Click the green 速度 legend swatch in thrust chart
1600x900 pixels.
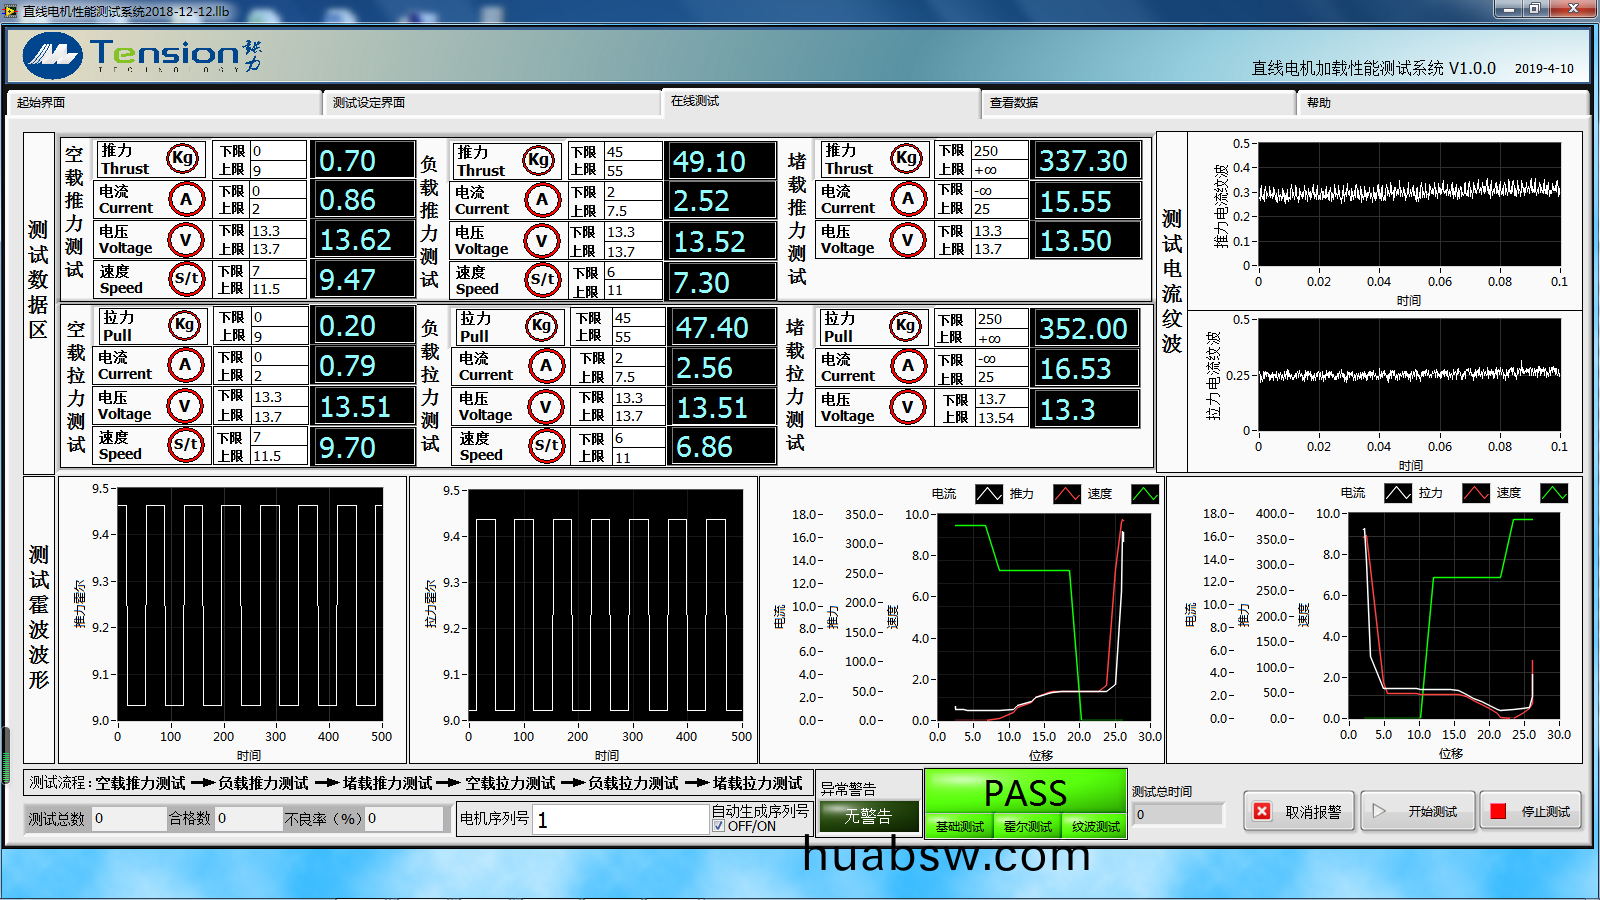1144,494
